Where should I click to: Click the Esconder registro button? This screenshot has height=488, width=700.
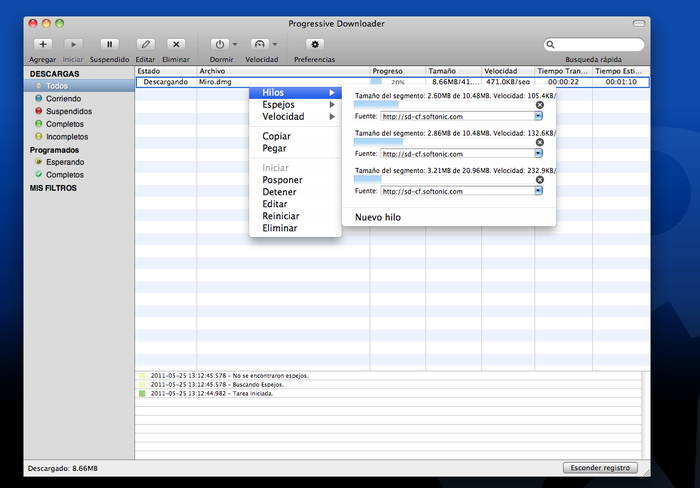[600, 468]
